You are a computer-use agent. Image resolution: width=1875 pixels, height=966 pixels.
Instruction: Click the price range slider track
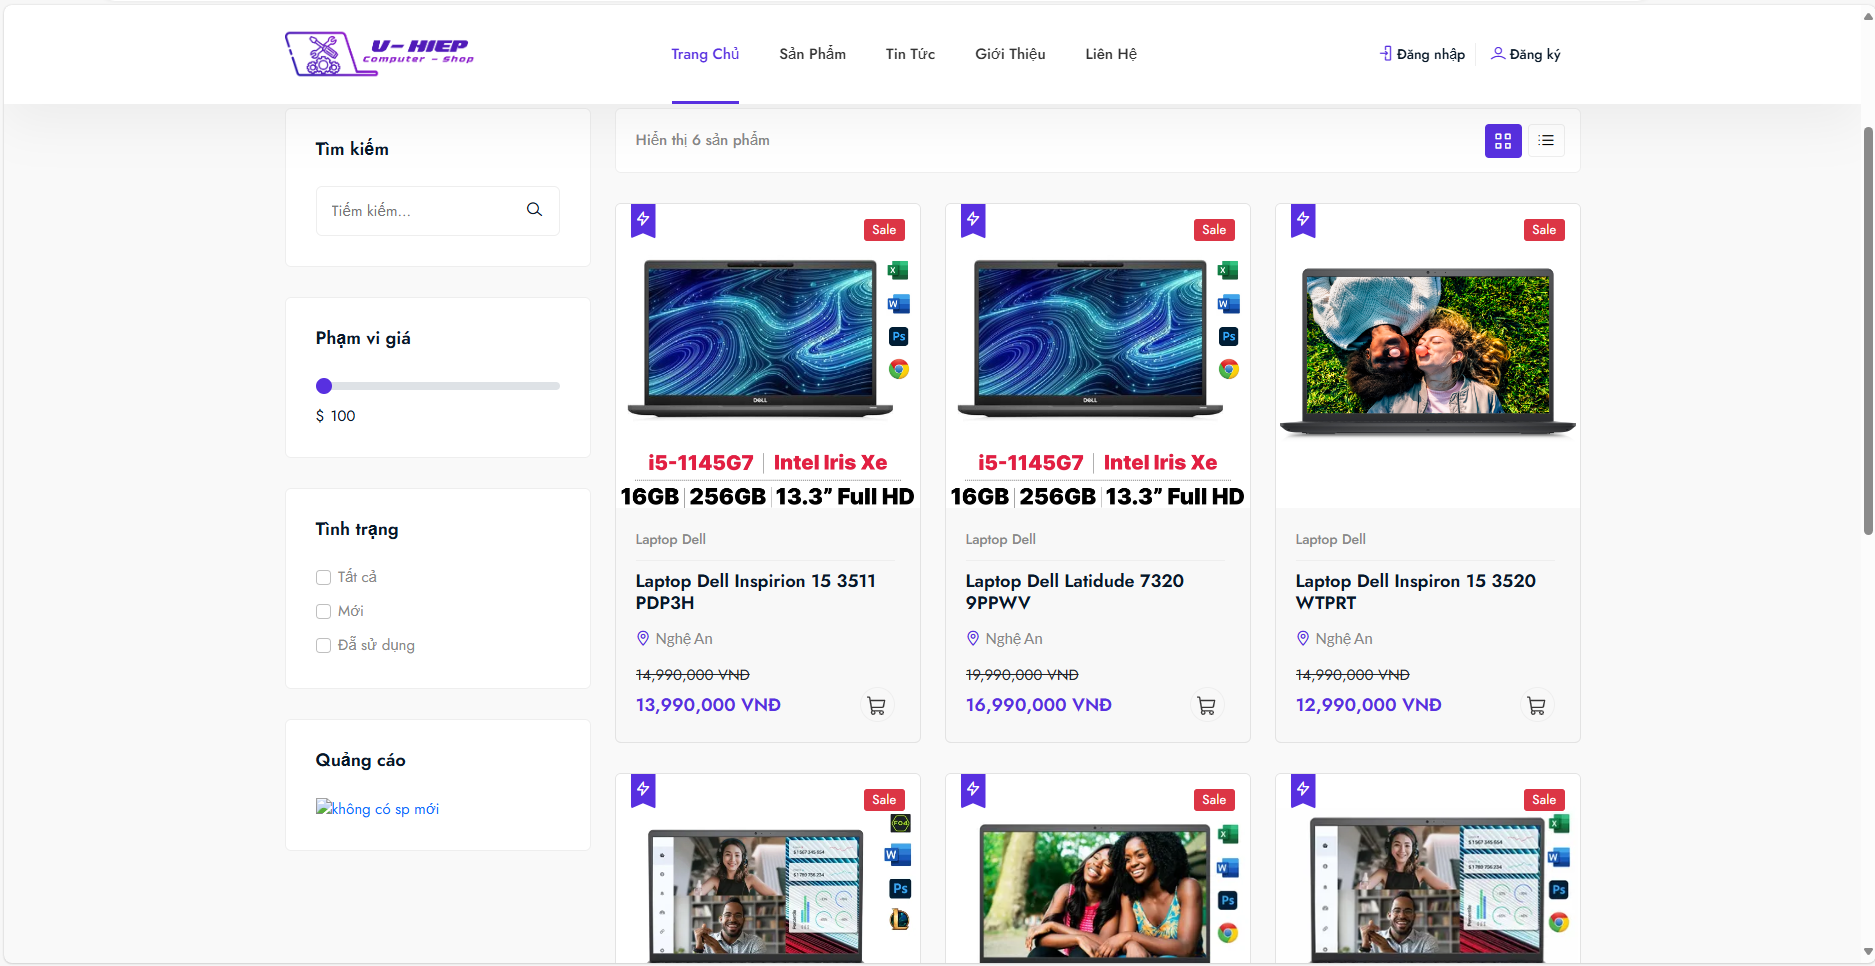(x=438, y=386)
